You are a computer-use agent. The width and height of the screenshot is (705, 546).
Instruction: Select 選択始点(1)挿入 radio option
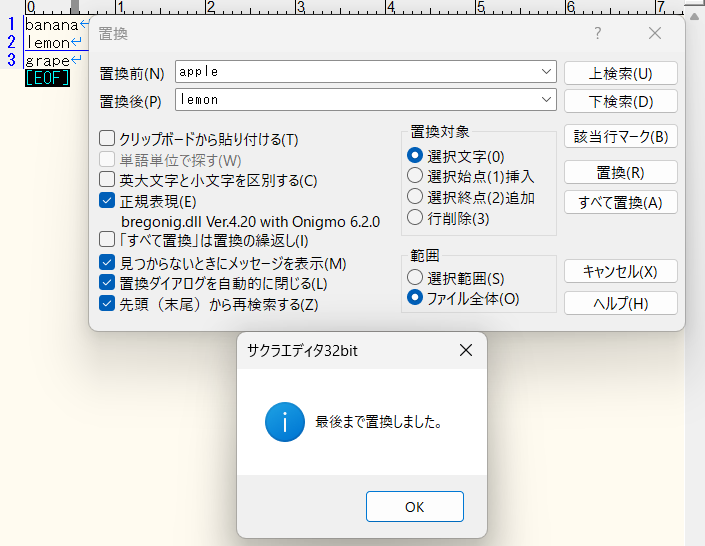click(415, 176)
